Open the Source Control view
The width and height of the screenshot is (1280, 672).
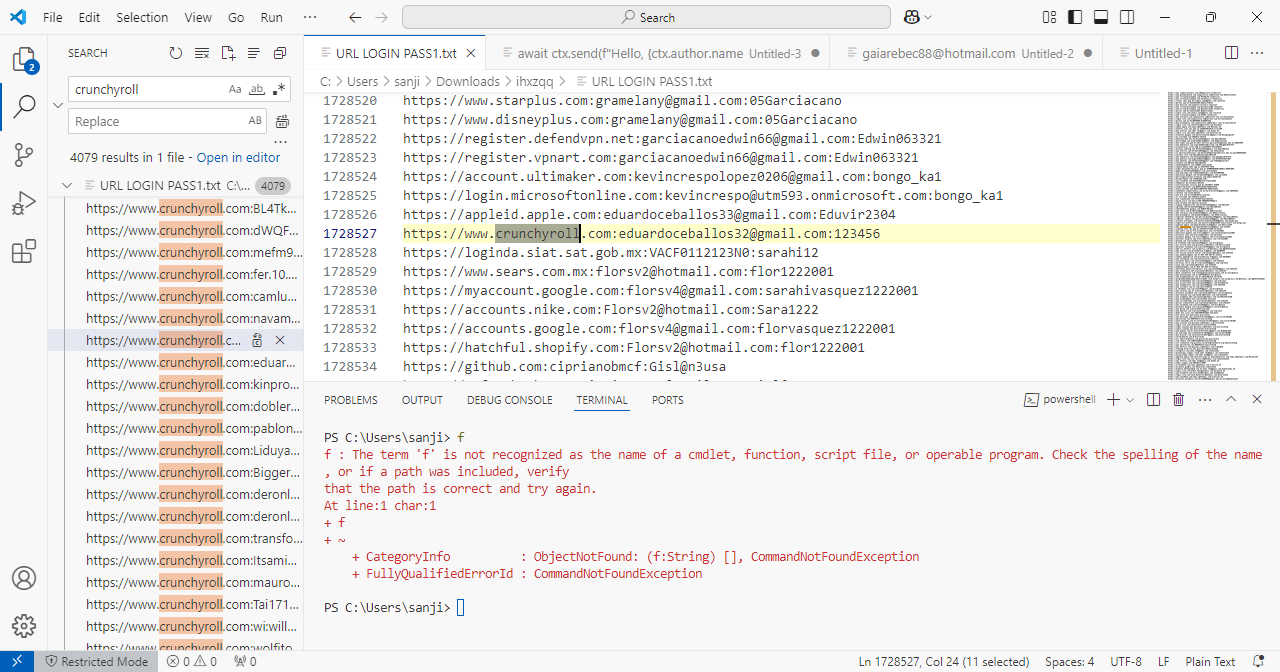click(24, 155)
